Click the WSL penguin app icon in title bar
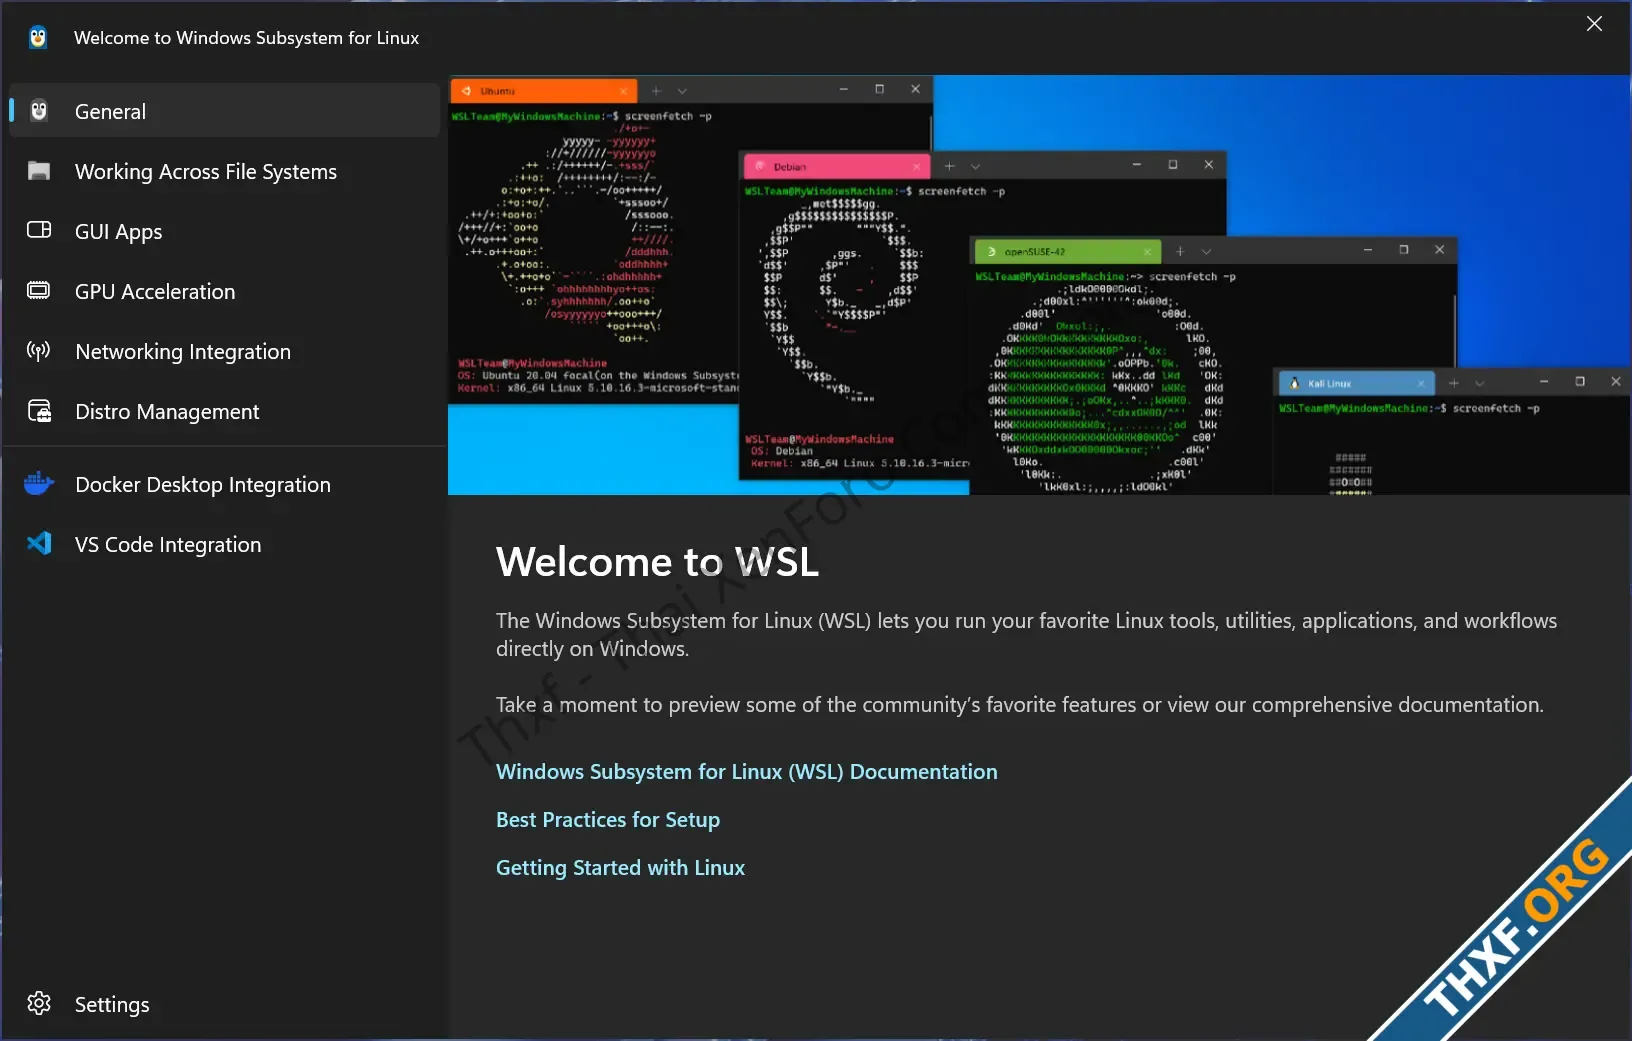 38,38
